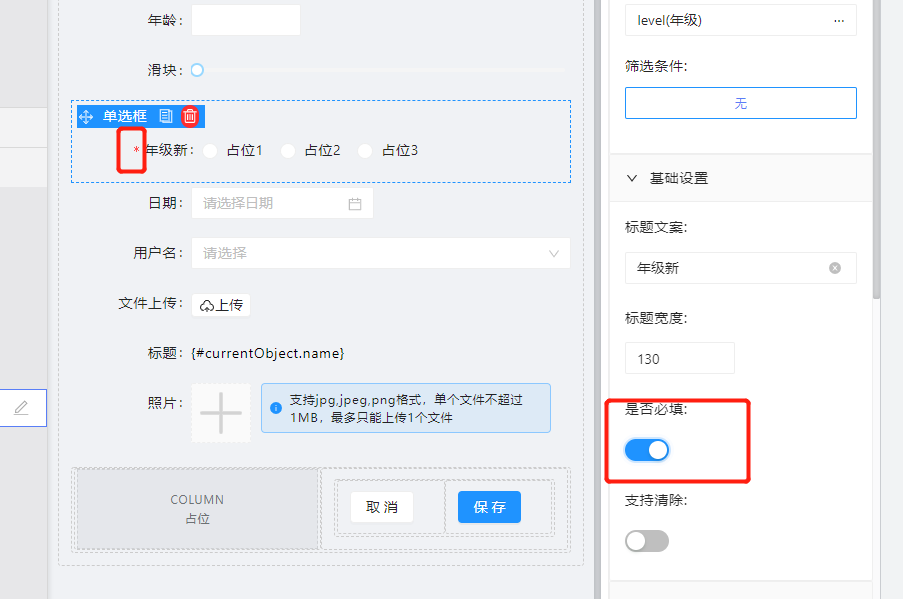Open the calendar icon in 日期 field

coord(355,204)
